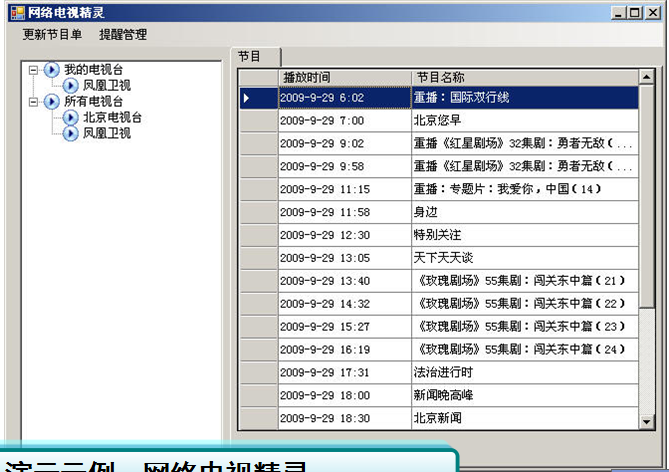The image size is (669, 472).
Task: Select the program 天下天天谈
Action: pos(525,258)
